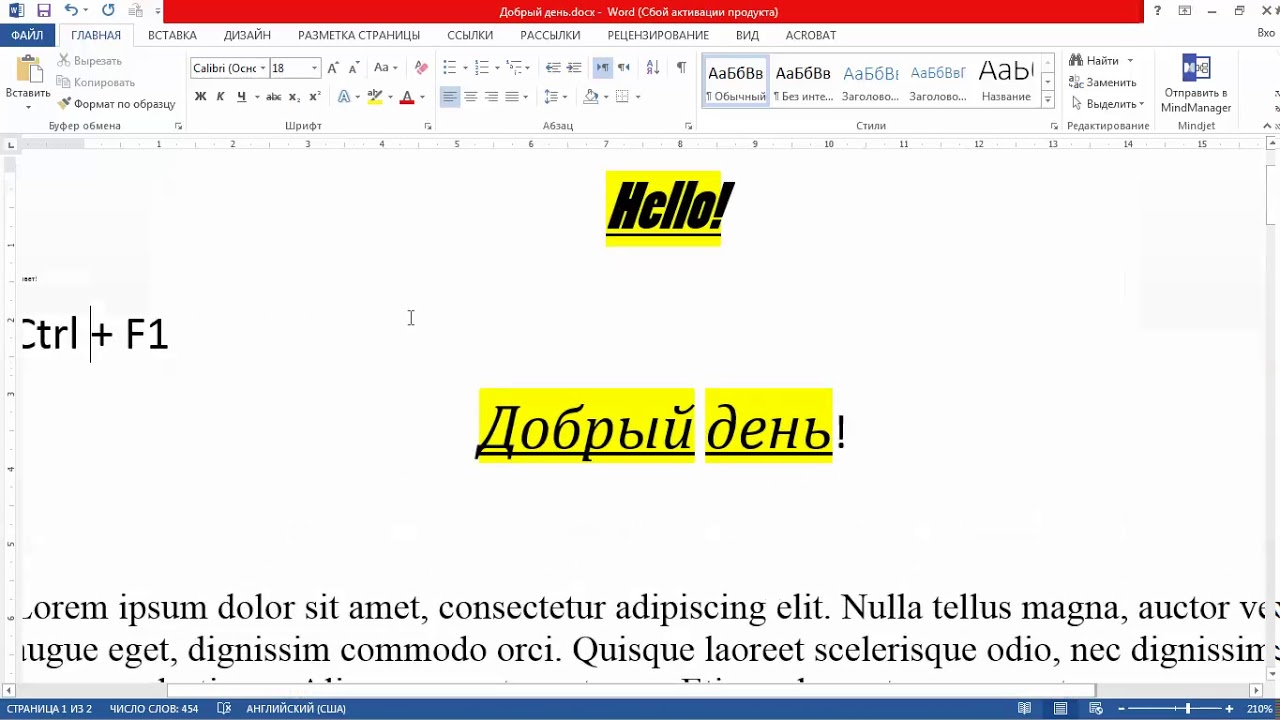Open the Change Case Aa dropdown
The image size is (1280, 720).
pos(385,68)
